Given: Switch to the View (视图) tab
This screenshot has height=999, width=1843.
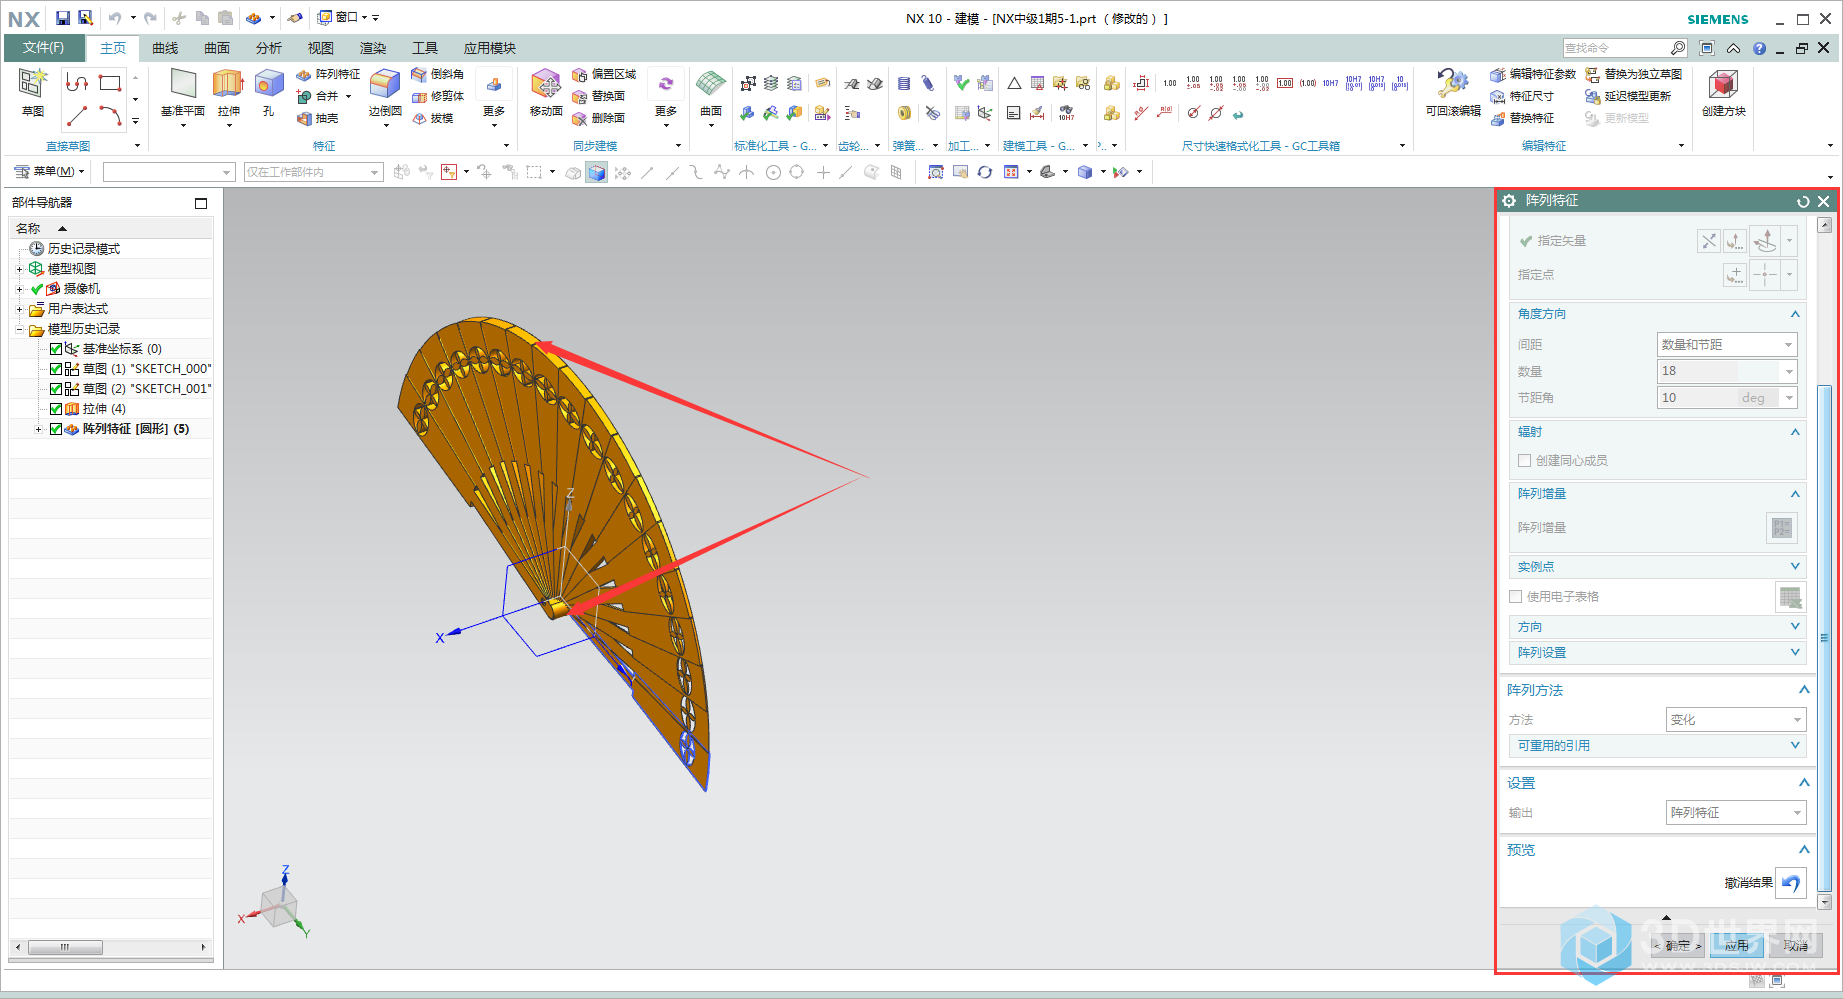Looking at the screenshot, I should coord(321,48).
